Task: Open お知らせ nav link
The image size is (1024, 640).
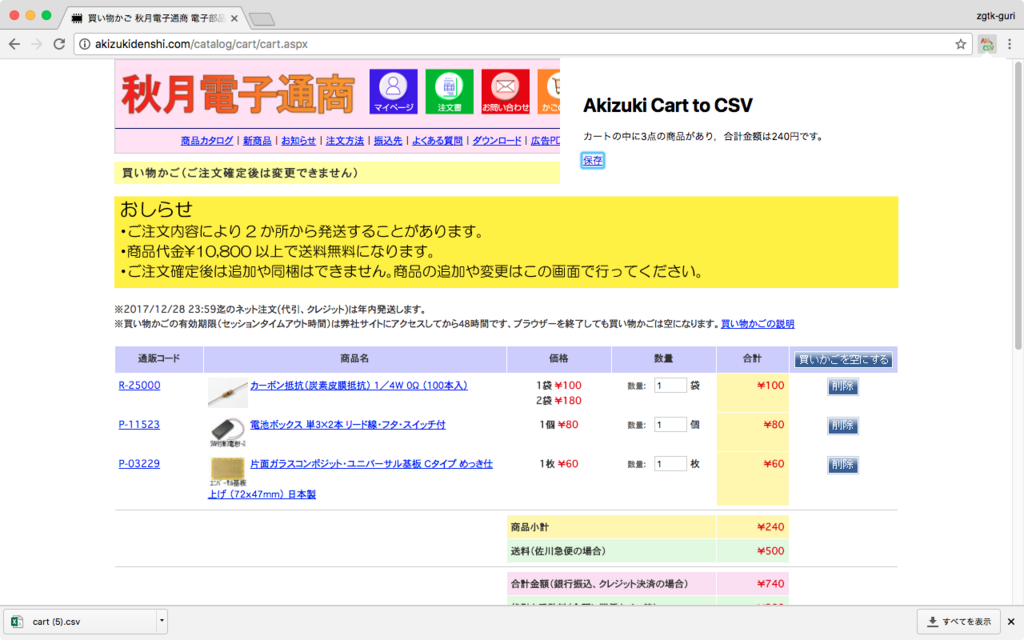Action: [x=298, y=141]
